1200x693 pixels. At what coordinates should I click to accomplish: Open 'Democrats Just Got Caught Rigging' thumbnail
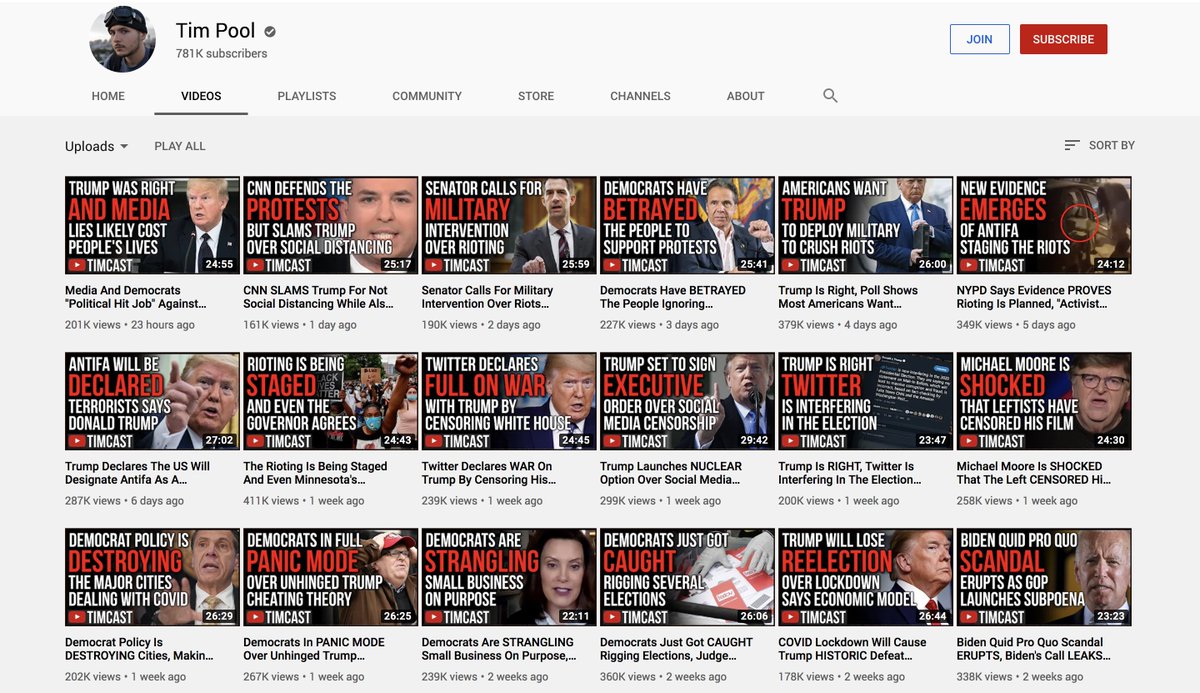pos(687,577)
